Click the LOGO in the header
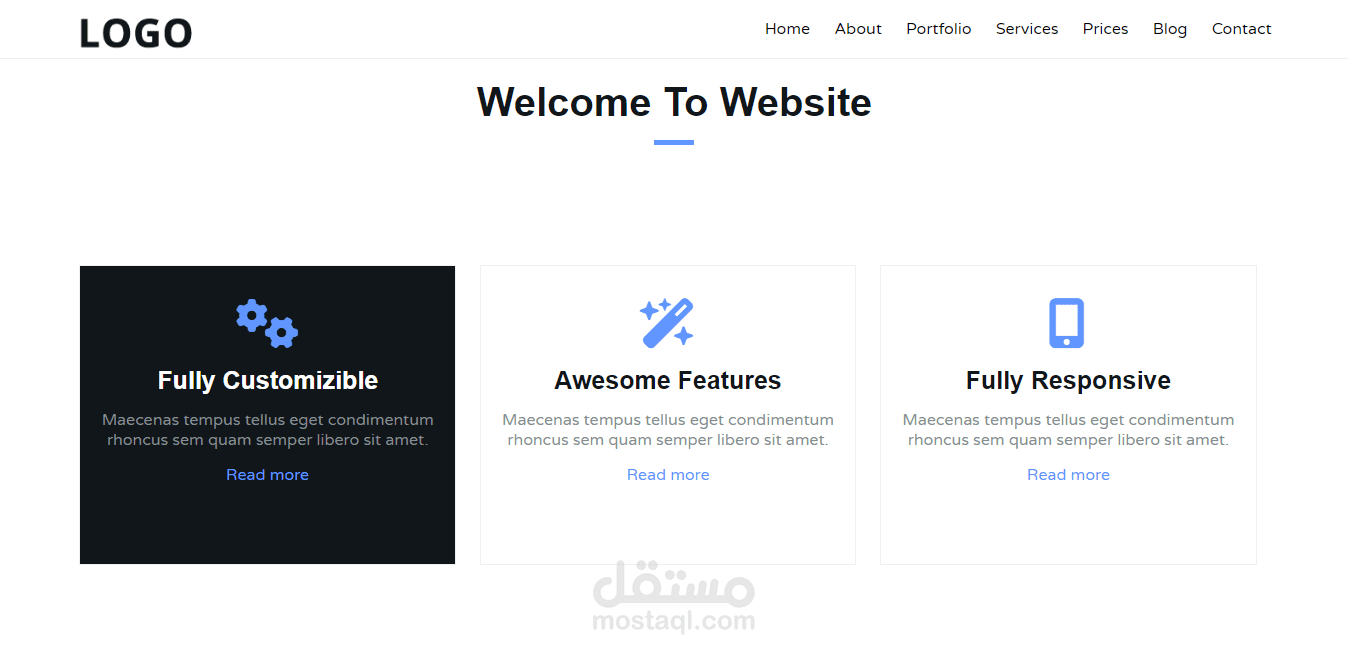The width and height of the screenshot is (1348, 648). point(136,33)
